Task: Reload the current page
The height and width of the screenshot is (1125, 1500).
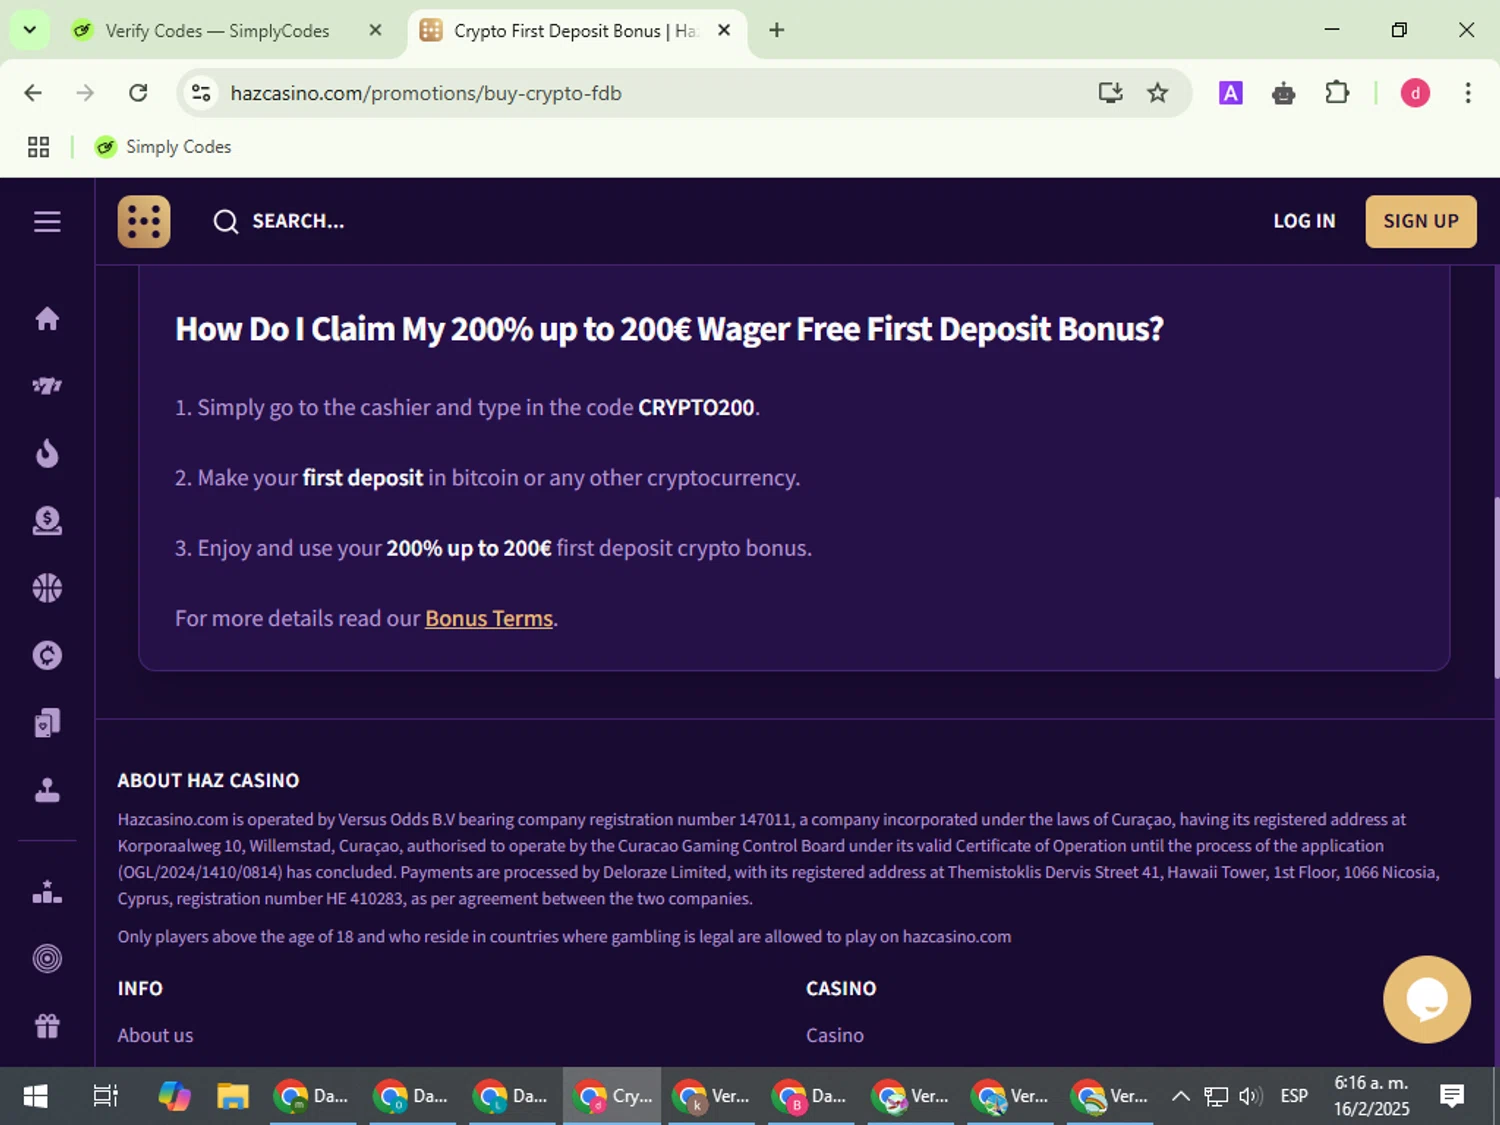Action: pyautogui.click(x=138, y=93)
